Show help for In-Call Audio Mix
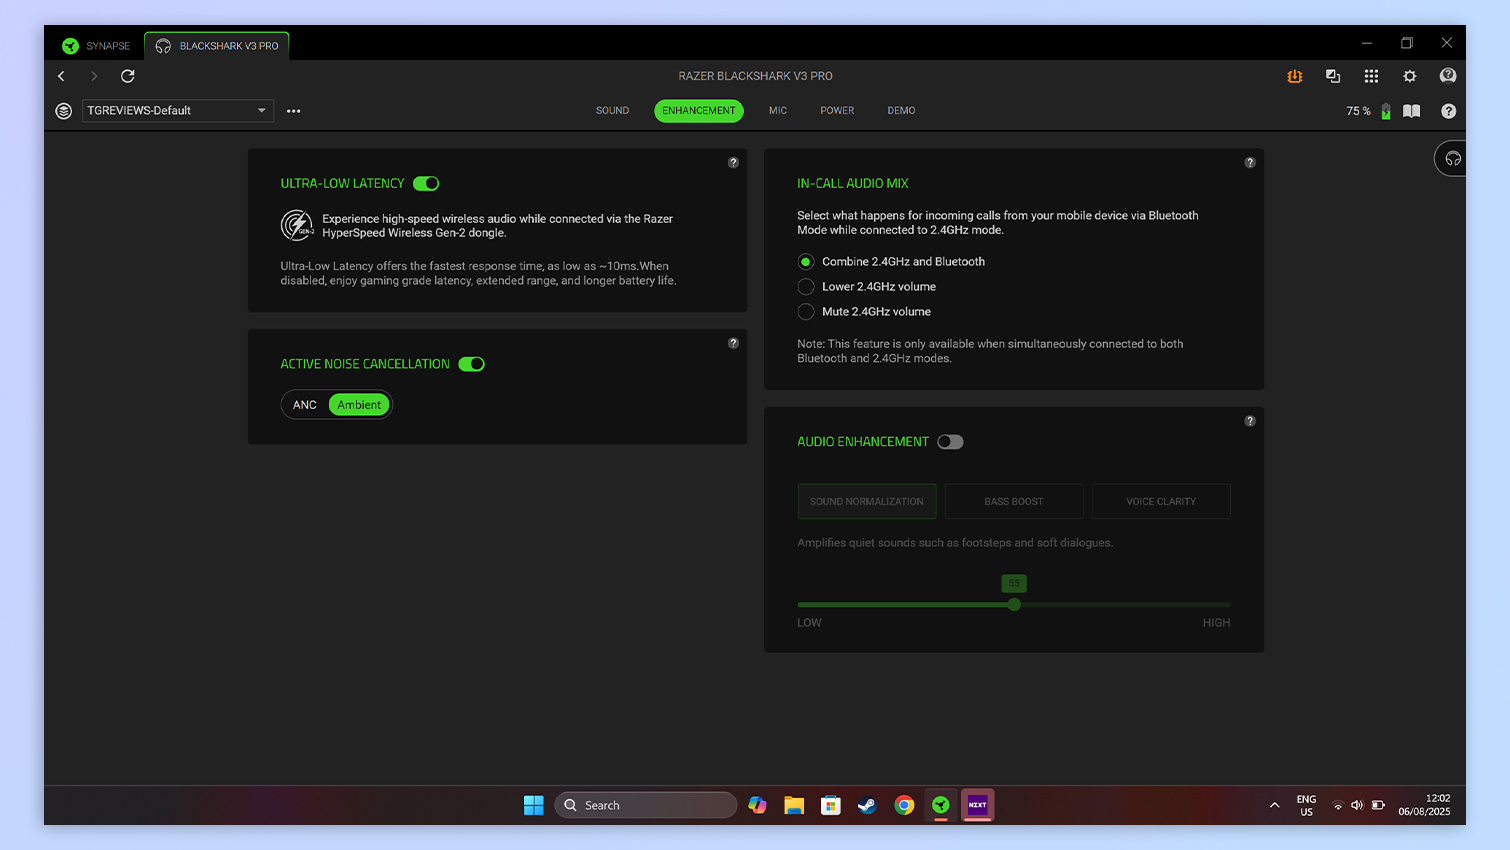 click(x=1250, y=162)
